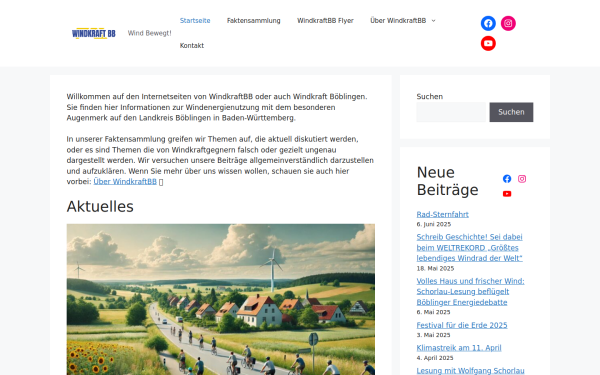Open the Volles Haus und frischer Wind post
600x375 pixels.
click(470, 292)
